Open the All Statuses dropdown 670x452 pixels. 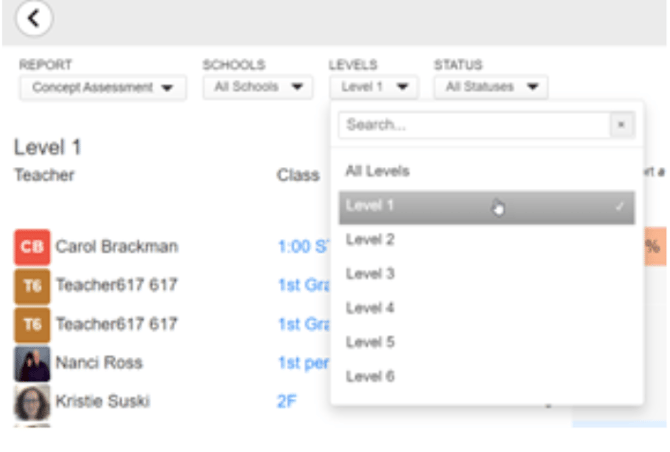[490, 87]
